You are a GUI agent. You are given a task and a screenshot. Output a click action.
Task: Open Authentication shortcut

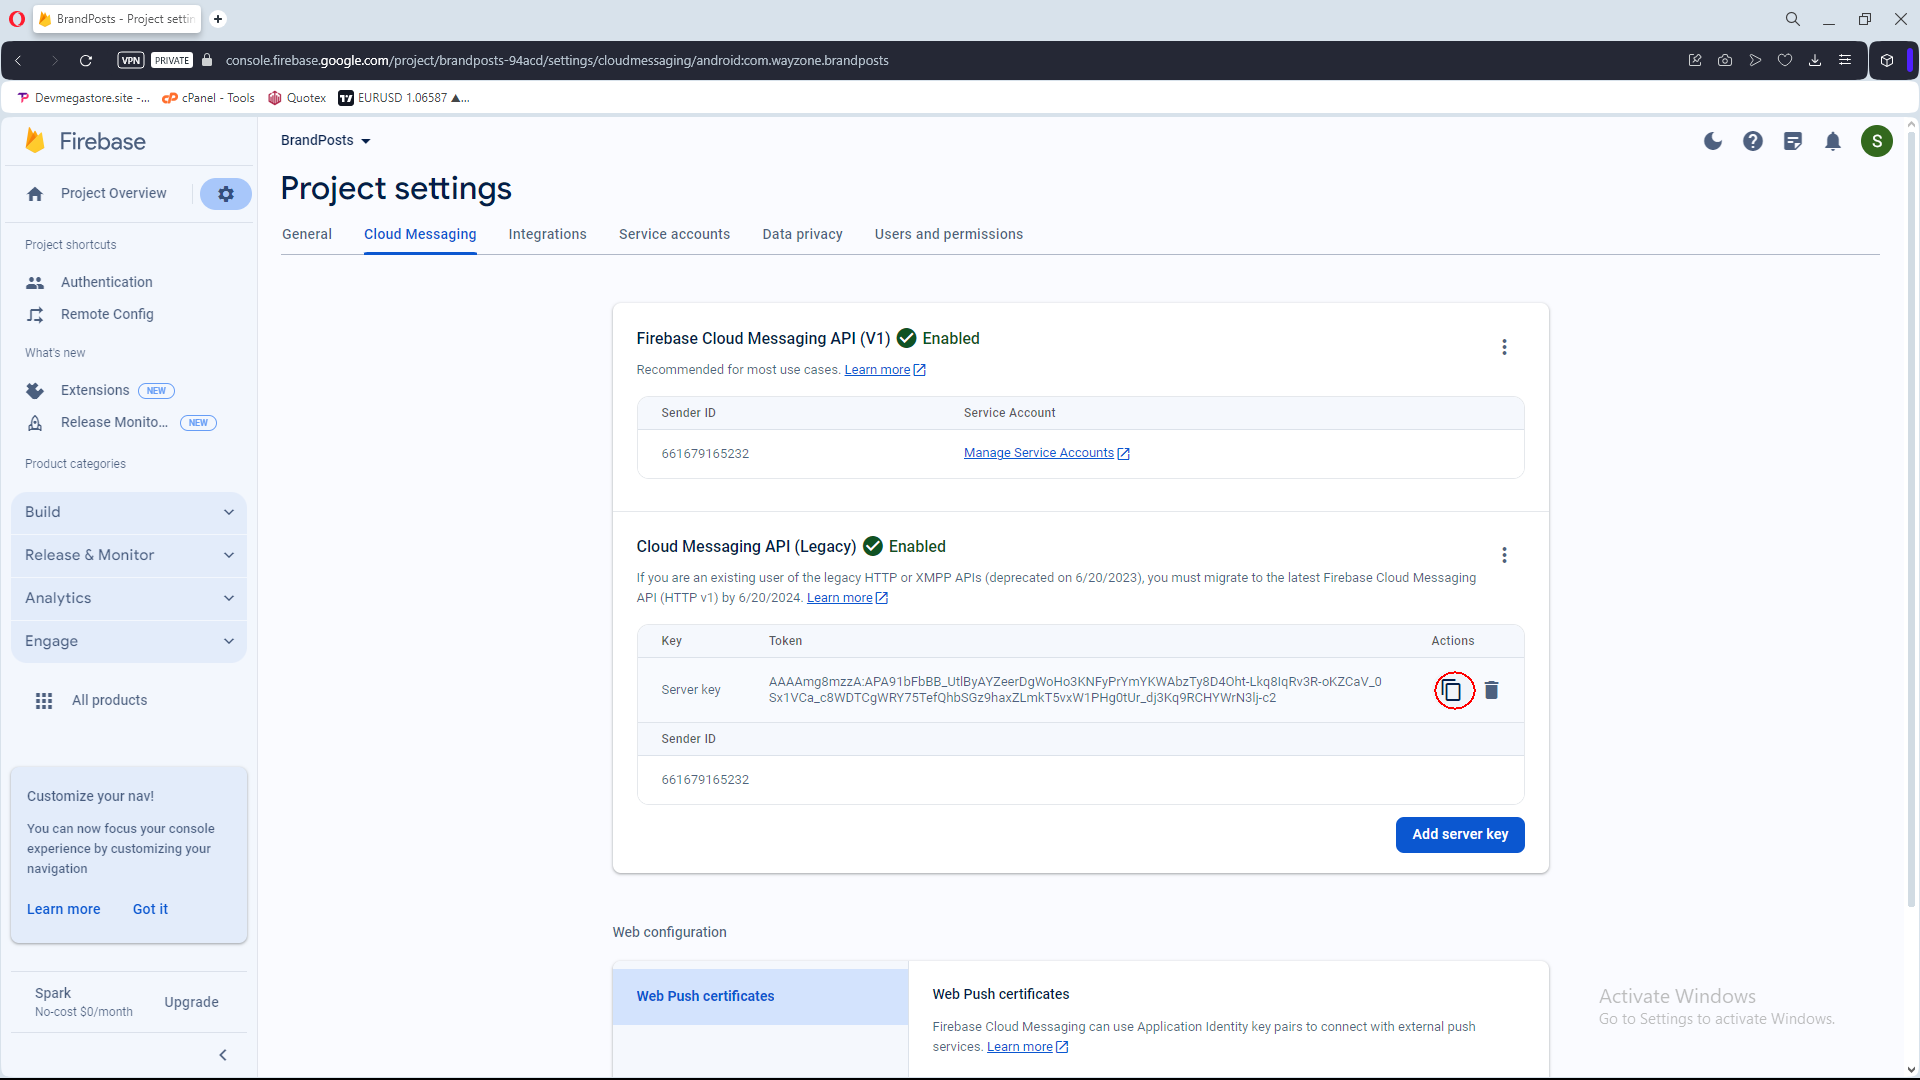click(x=106, y=282)
